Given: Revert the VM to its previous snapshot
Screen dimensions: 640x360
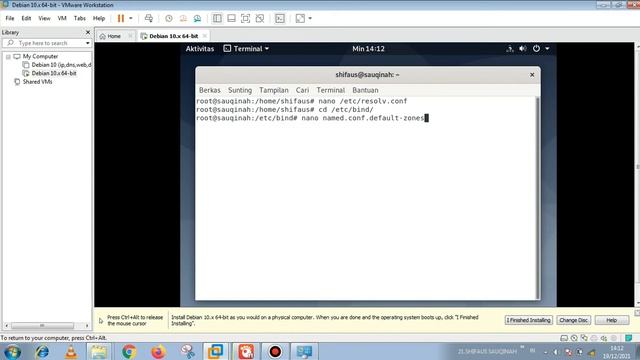Looking at the screenshot, I should tap(183, 18).
